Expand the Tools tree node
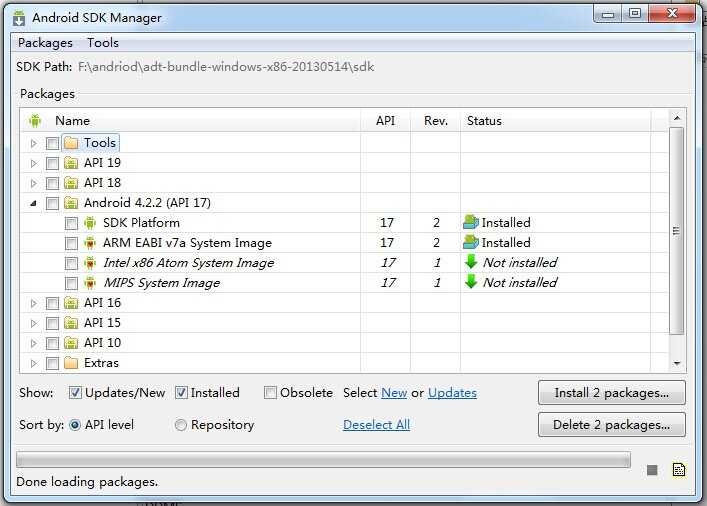Screen dimensions: 707x506 (34, 143)
